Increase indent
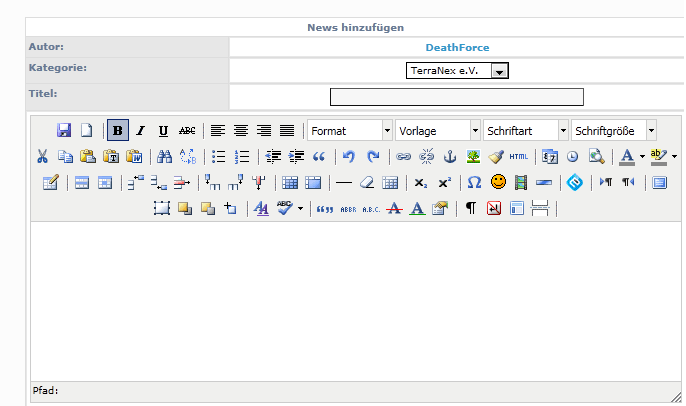Image resolution: width=686 pixels, height=406 pixels. [x=296, y=156]
